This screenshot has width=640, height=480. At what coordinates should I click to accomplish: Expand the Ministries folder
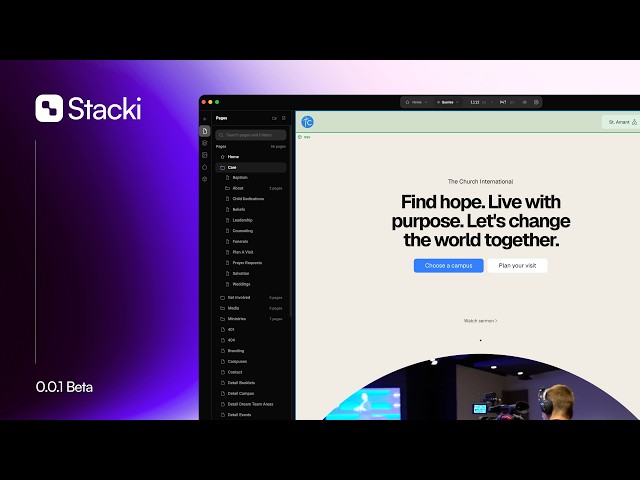tap(251, 319)
